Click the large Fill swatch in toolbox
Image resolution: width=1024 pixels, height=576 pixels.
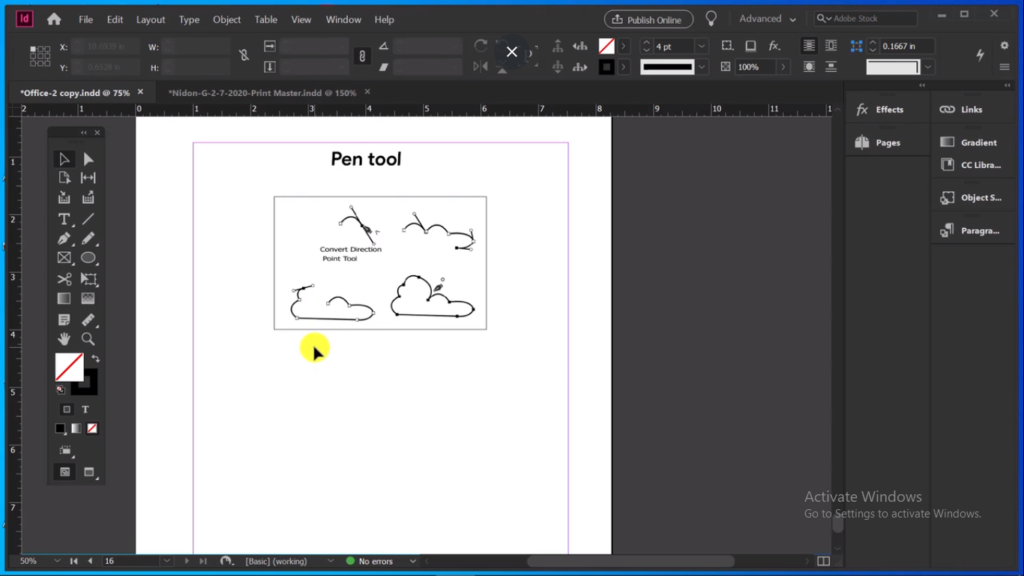tap(69, 367)
